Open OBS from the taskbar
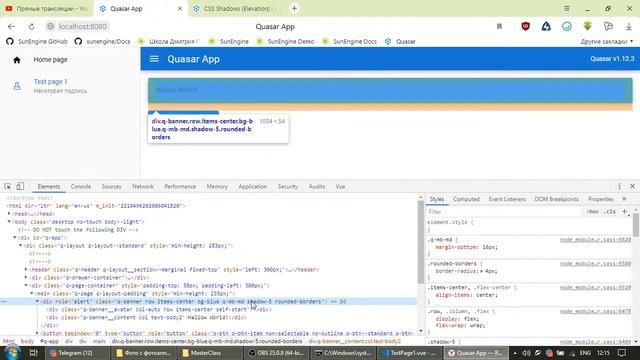Image resolution: width=640 pixels, height=360 pixels. [x=277, y=353]
